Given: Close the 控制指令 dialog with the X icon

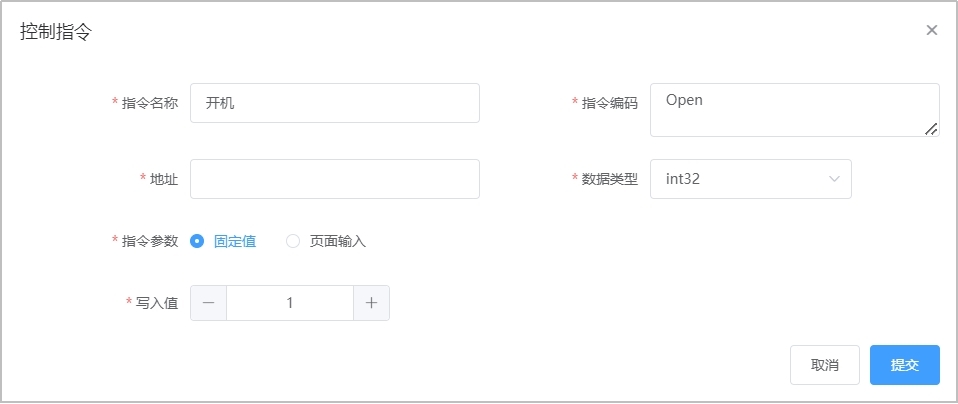Looking at the screenshot, I should (x=931, y=30).
